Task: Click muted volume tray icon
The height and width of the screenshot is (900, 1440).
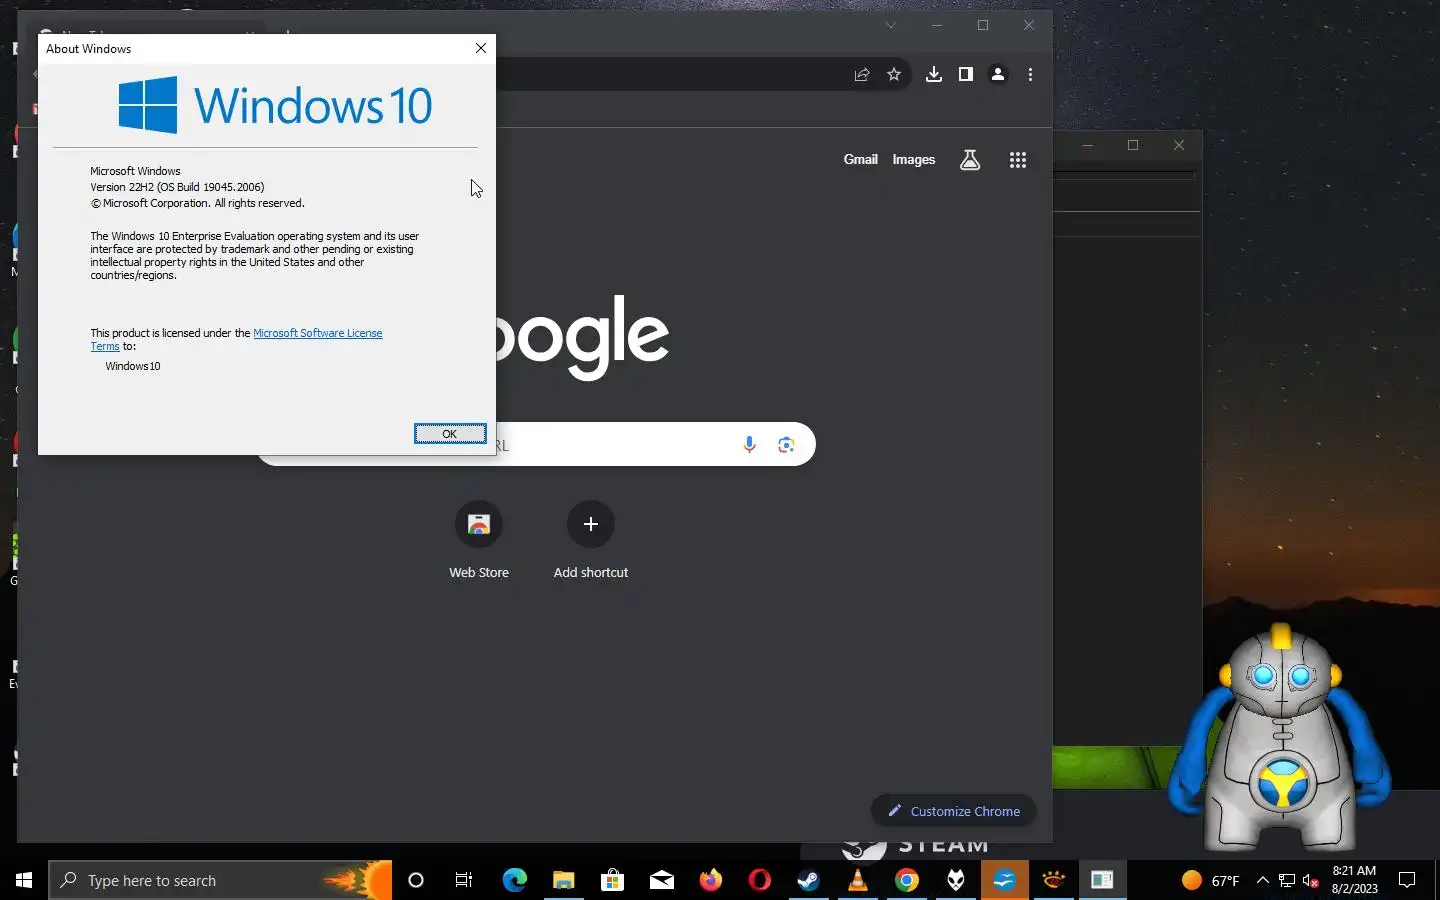Action: [1311, 880]
